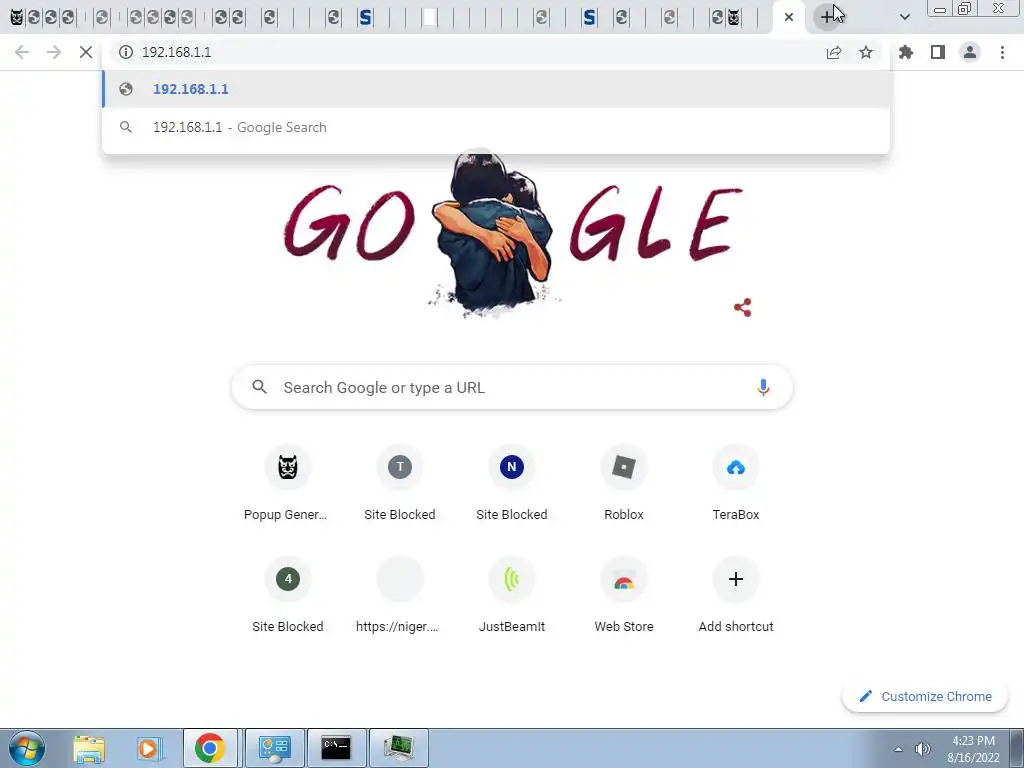This screenshot has width=1024, height=768.
Task: View site information for 192.168.1.1
Action: point(126,52)
